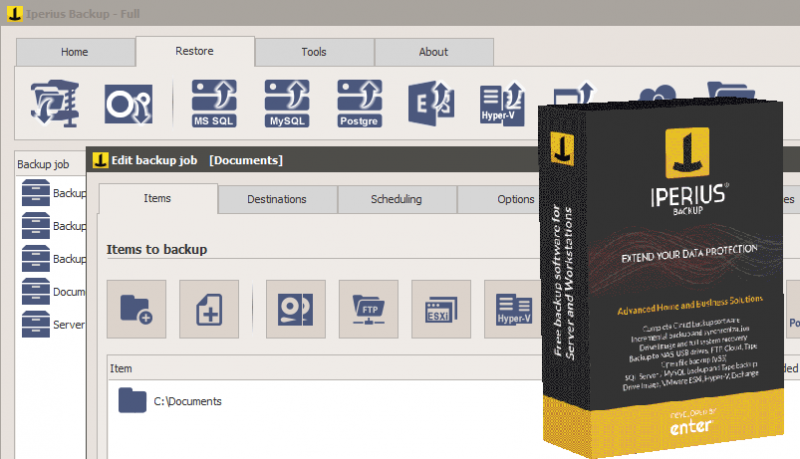
Task: Click the Exchange restore icon
Action: click(431, 104)
